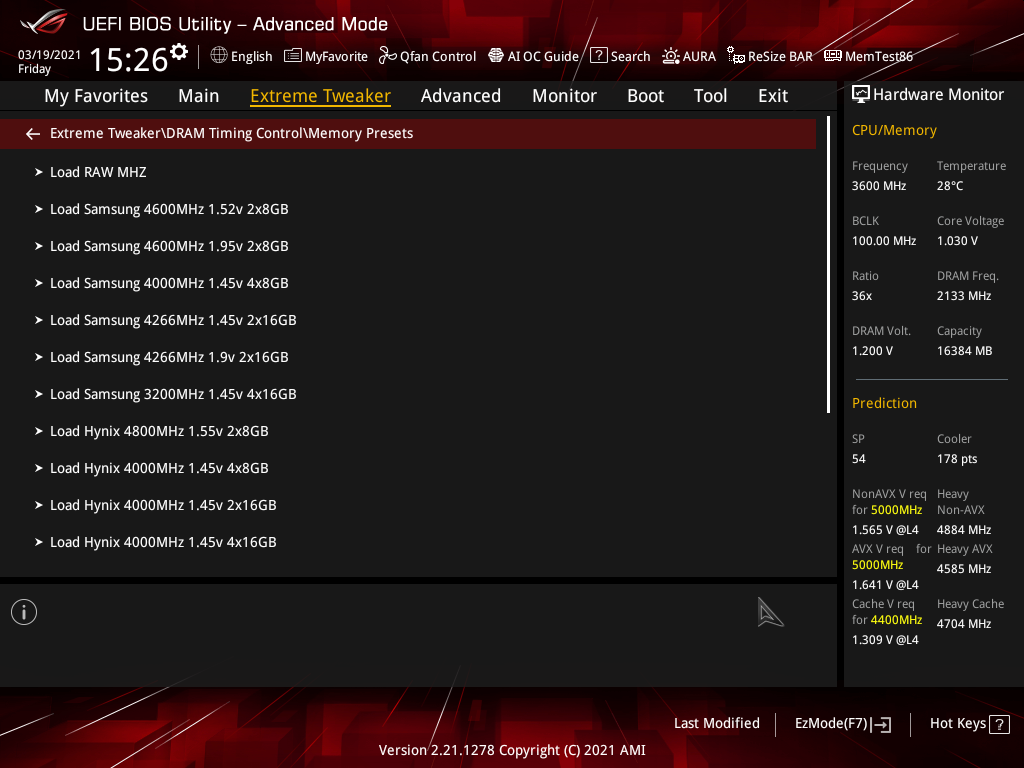This screenshot has width=1024, height=768.
Task: Switch to the Main tab
Action: pyautogui.click(x=199, y=95)
